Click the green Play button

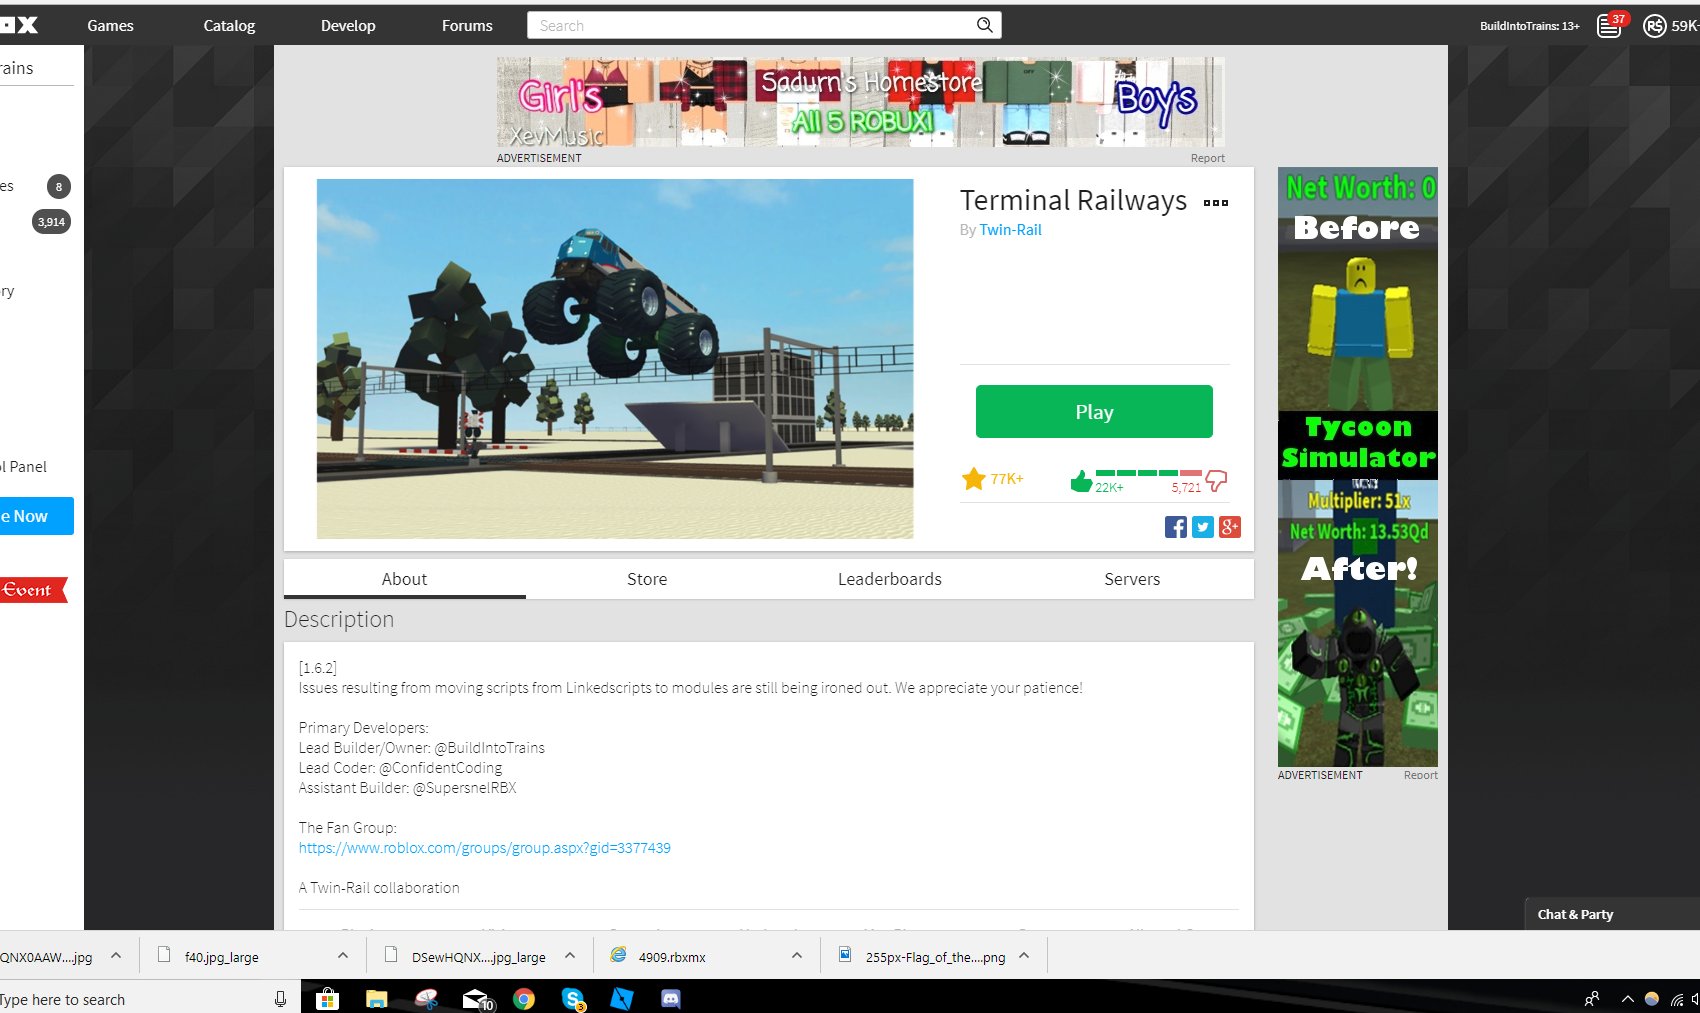[x=1094, y=411]
